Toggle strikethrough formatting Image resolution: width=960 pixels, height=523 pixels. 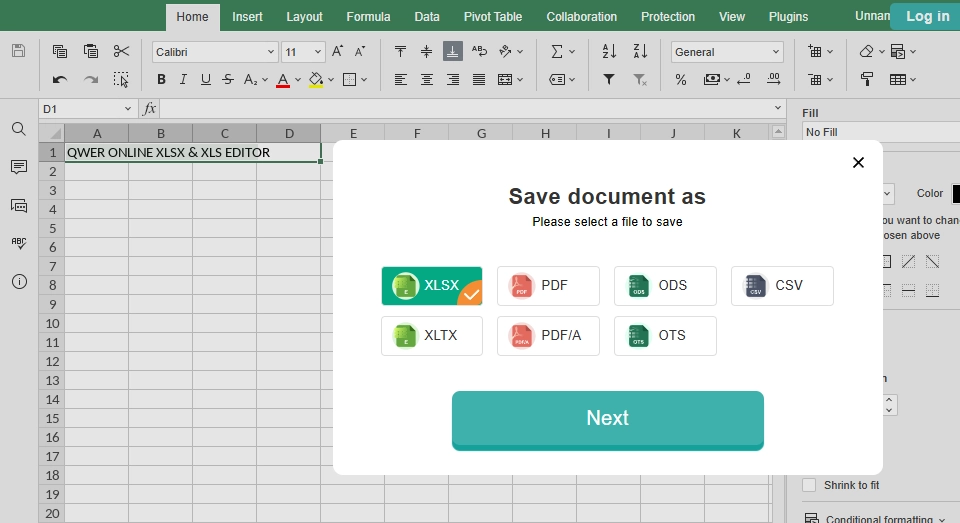(228, 80)
